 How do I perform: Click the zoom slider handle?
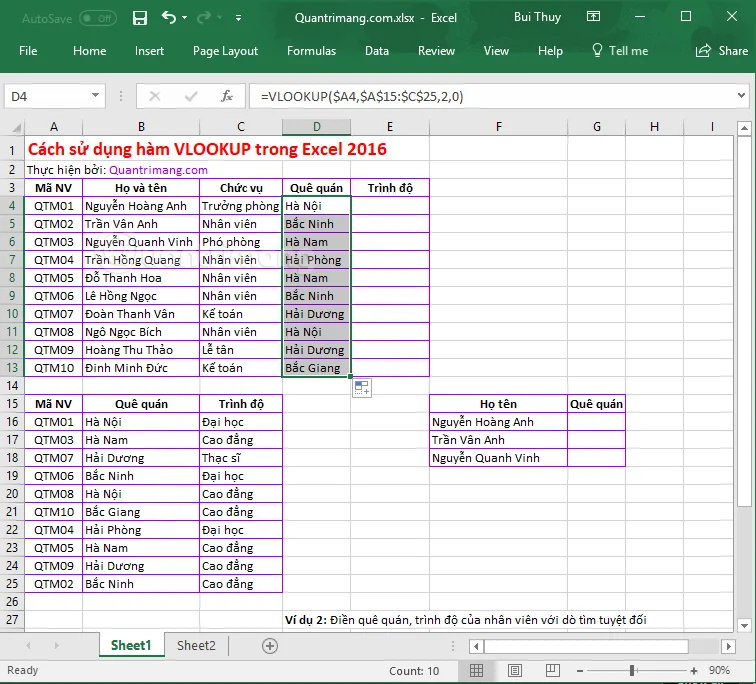pos(632,671)
